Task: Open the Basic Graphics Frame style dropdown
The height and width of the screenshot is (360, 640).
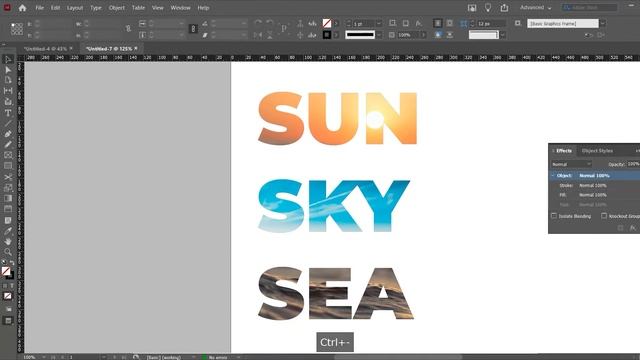Action: point(603,24)
